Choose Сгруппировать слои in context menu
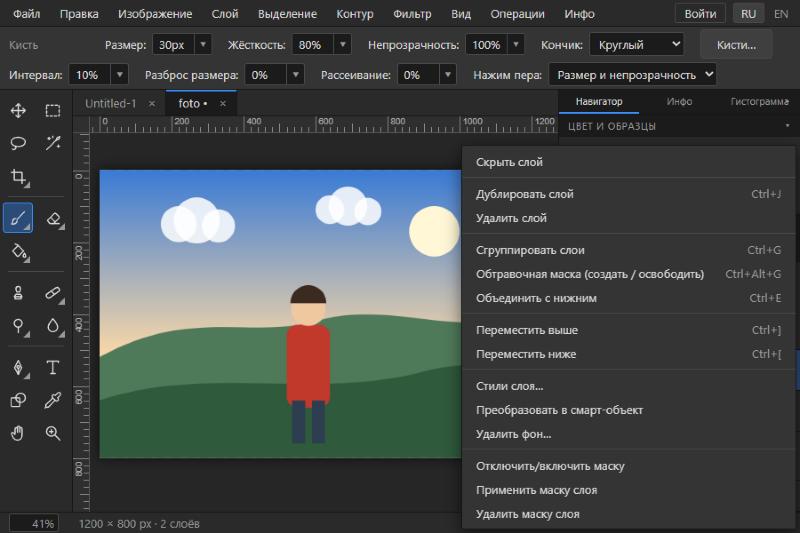 coord(629,250)
